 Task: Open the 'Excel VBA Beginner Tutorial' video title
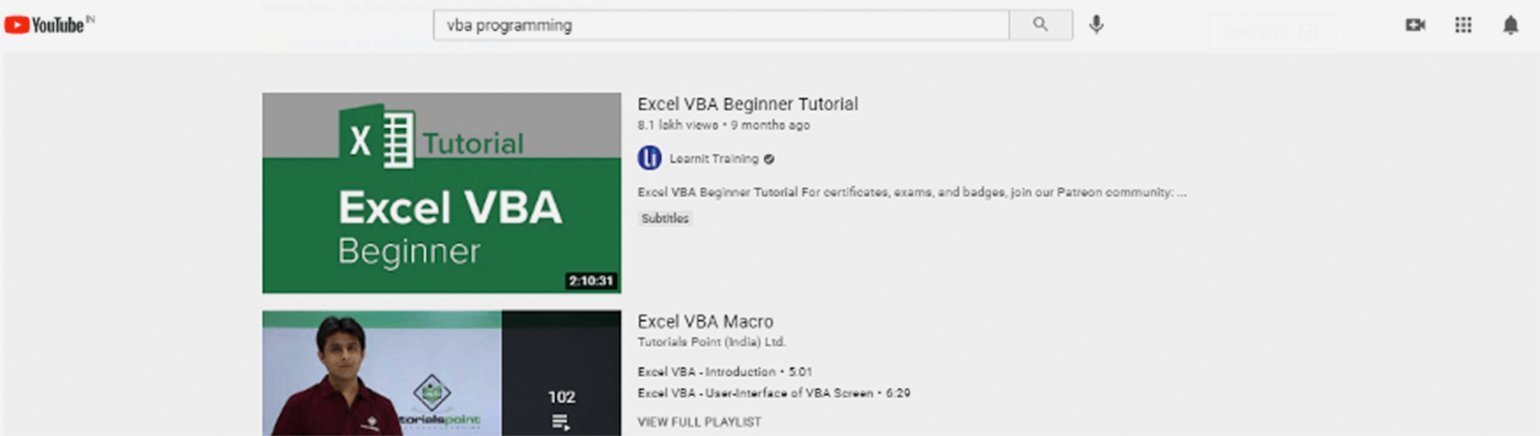click(x=748, y=104)
